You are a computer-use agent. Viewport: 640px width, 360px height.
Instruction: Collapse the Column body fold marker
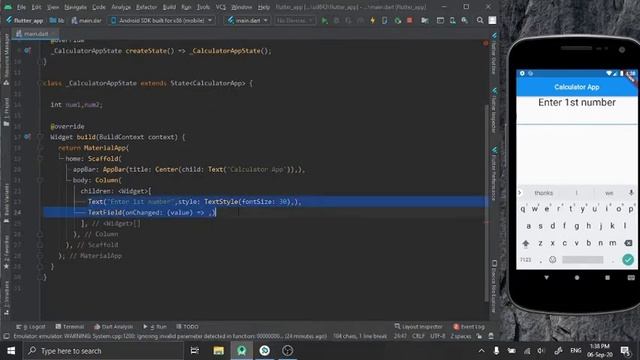[x=40, y=180]
